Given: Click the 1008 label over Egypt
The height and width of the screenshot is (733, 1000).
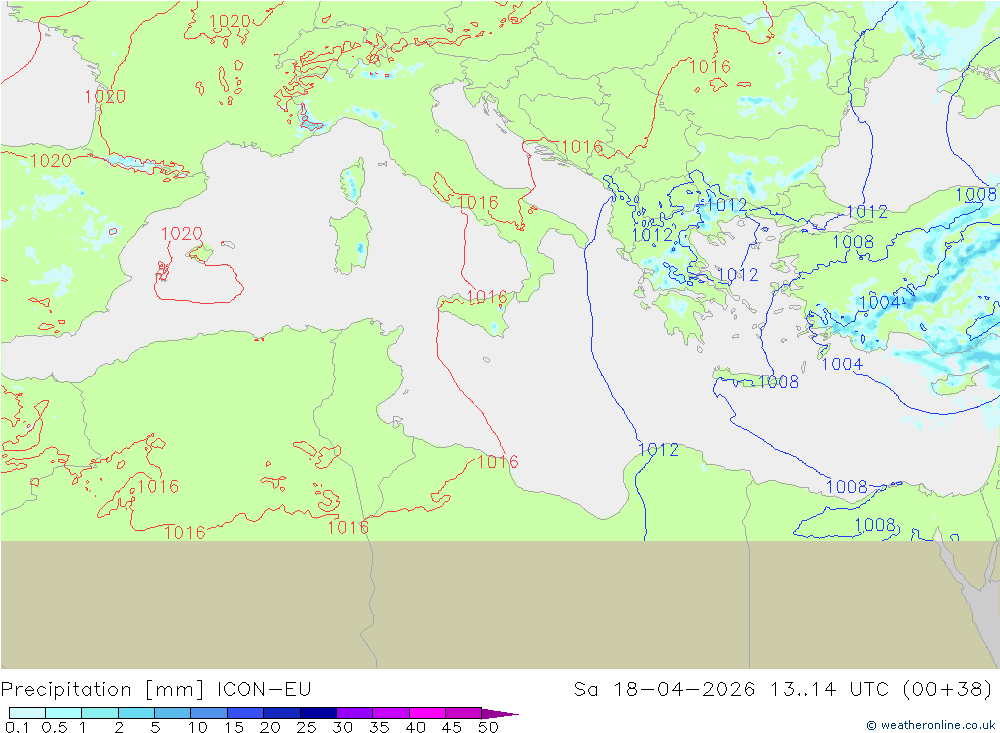Looking at the screenshot, I should tap(875, 525).
